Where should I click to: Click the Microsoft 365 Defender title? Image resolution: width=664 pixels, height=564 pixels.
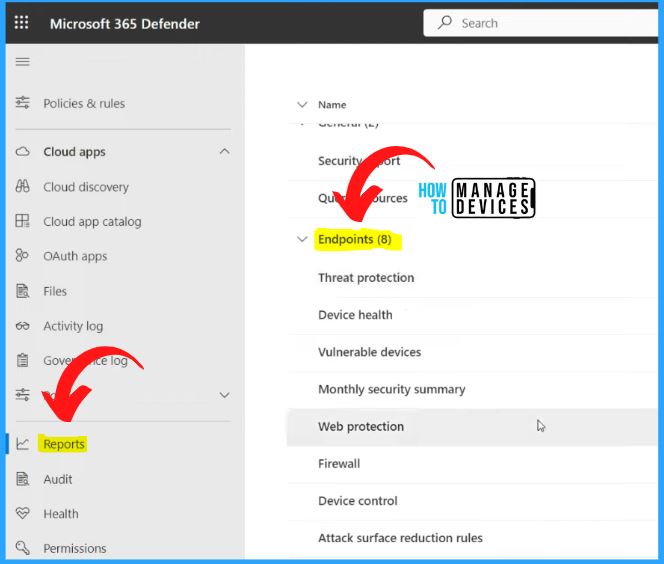(124, 24)
